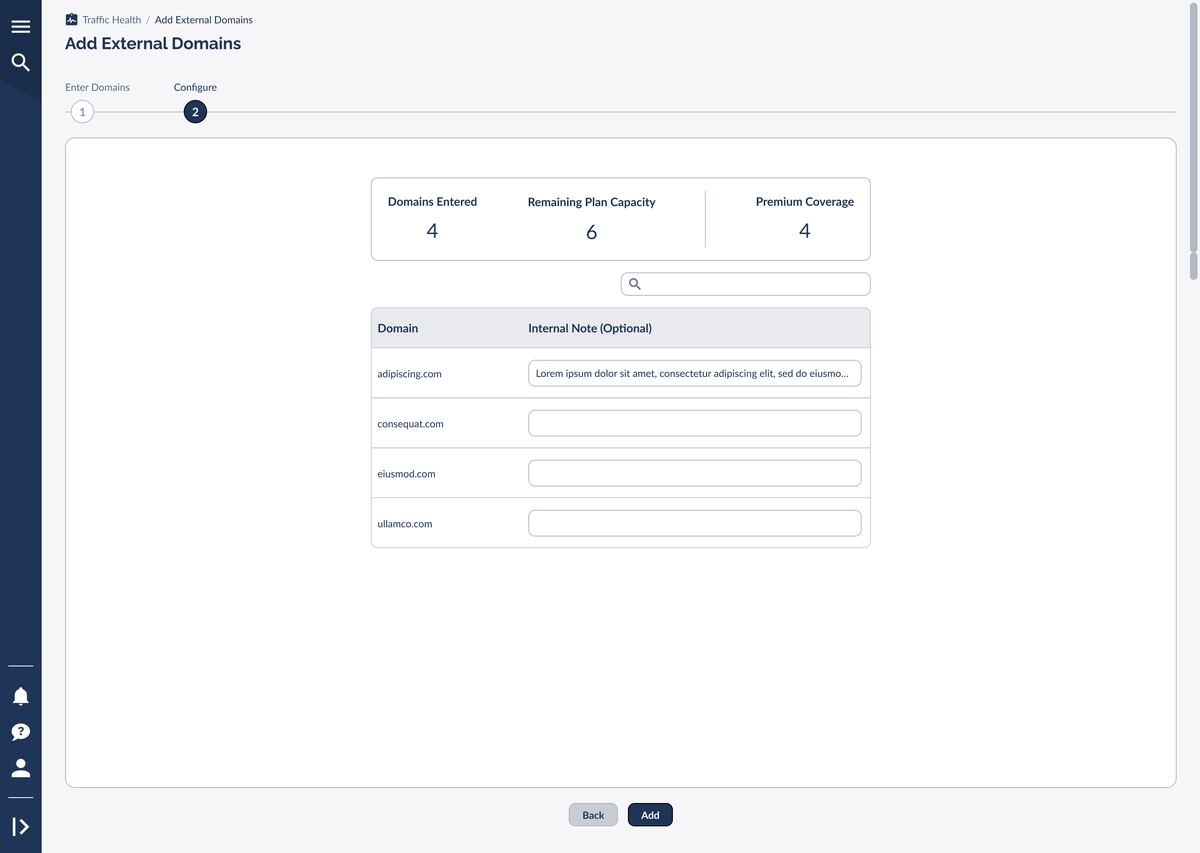Click the magnifier icon in the domain search box

click(634, 284)
